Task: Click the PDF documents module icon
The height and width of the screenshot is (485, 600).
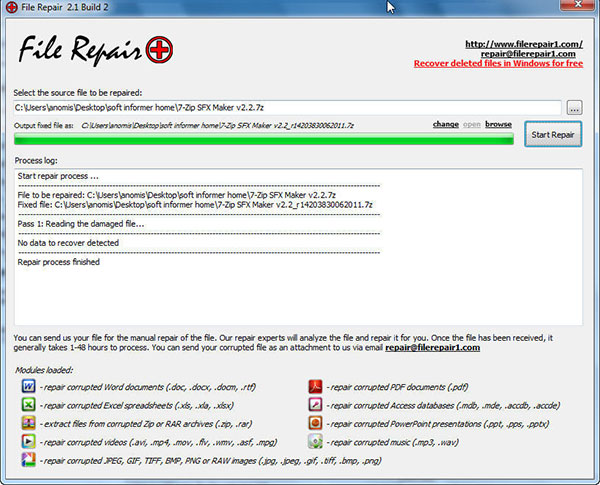Action: pyautogui.click(x=315, y=386)
